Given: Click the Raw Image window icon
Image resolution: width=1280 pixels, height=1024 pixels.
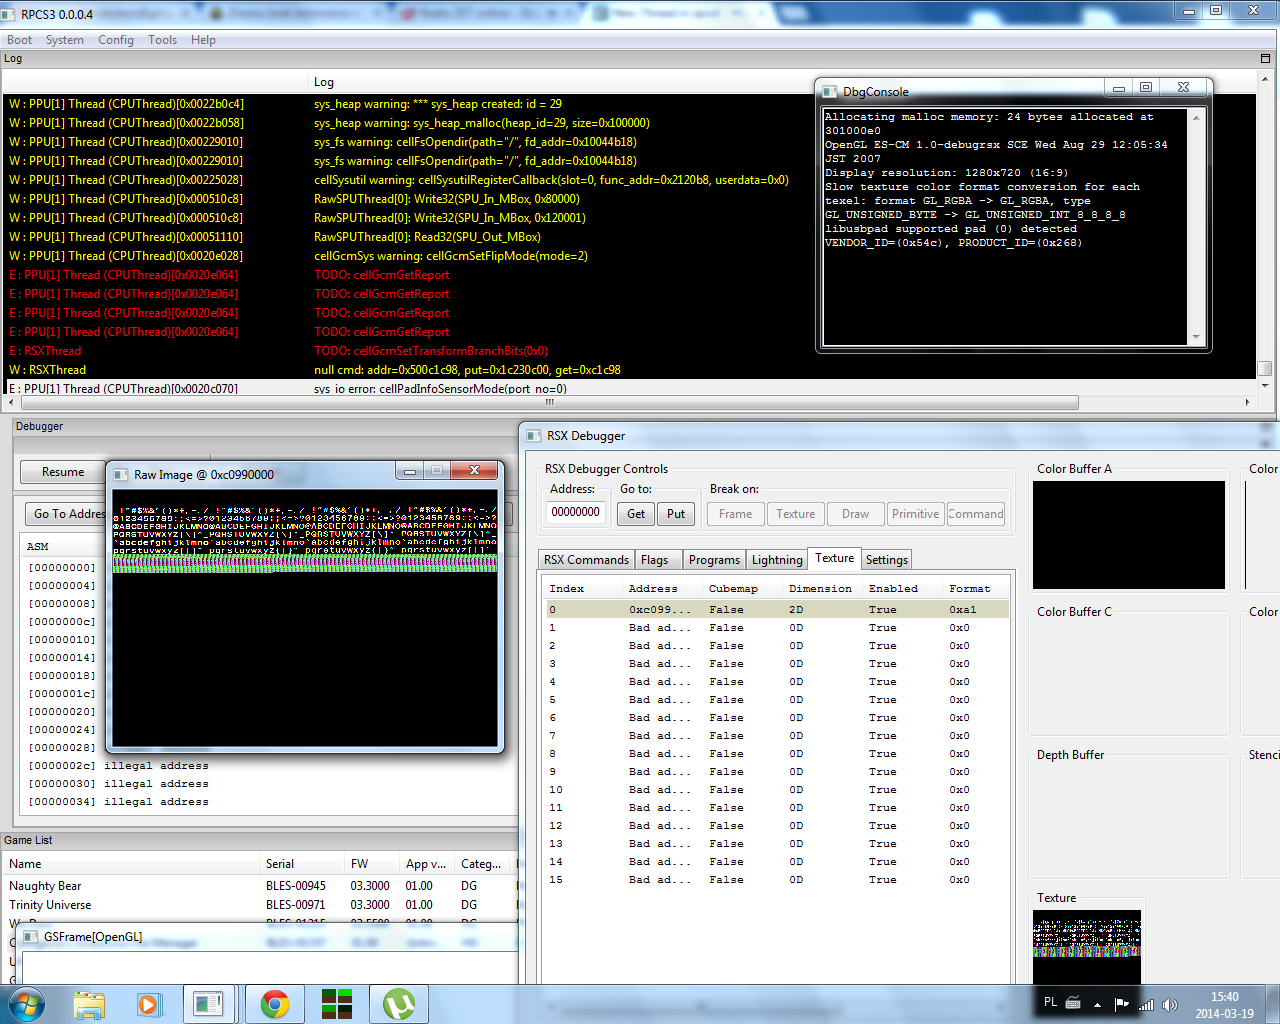Looking at the screenshot, I should 120,475.
